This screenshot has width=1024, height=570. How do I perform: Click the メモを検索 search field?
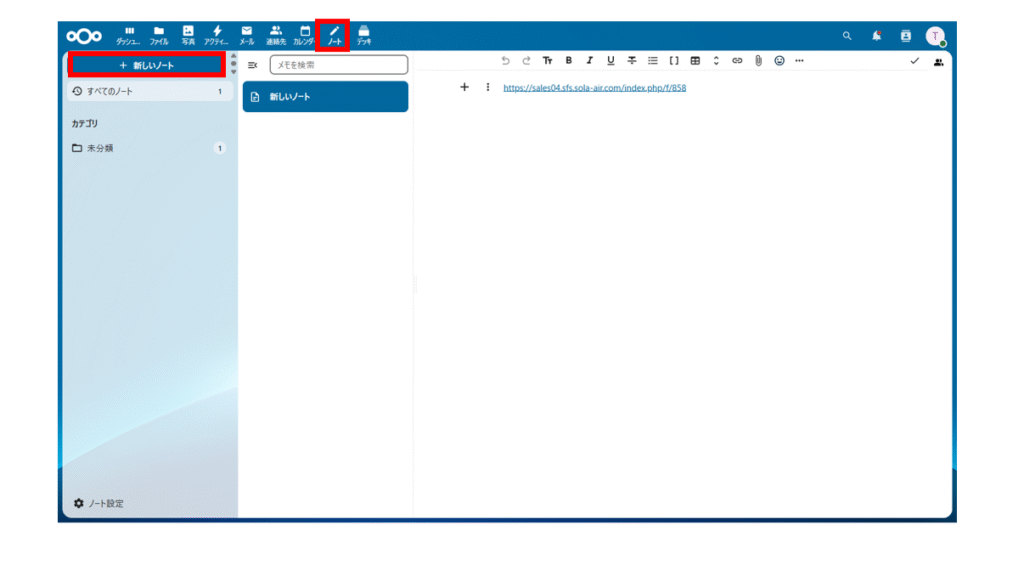pos(339,65)
